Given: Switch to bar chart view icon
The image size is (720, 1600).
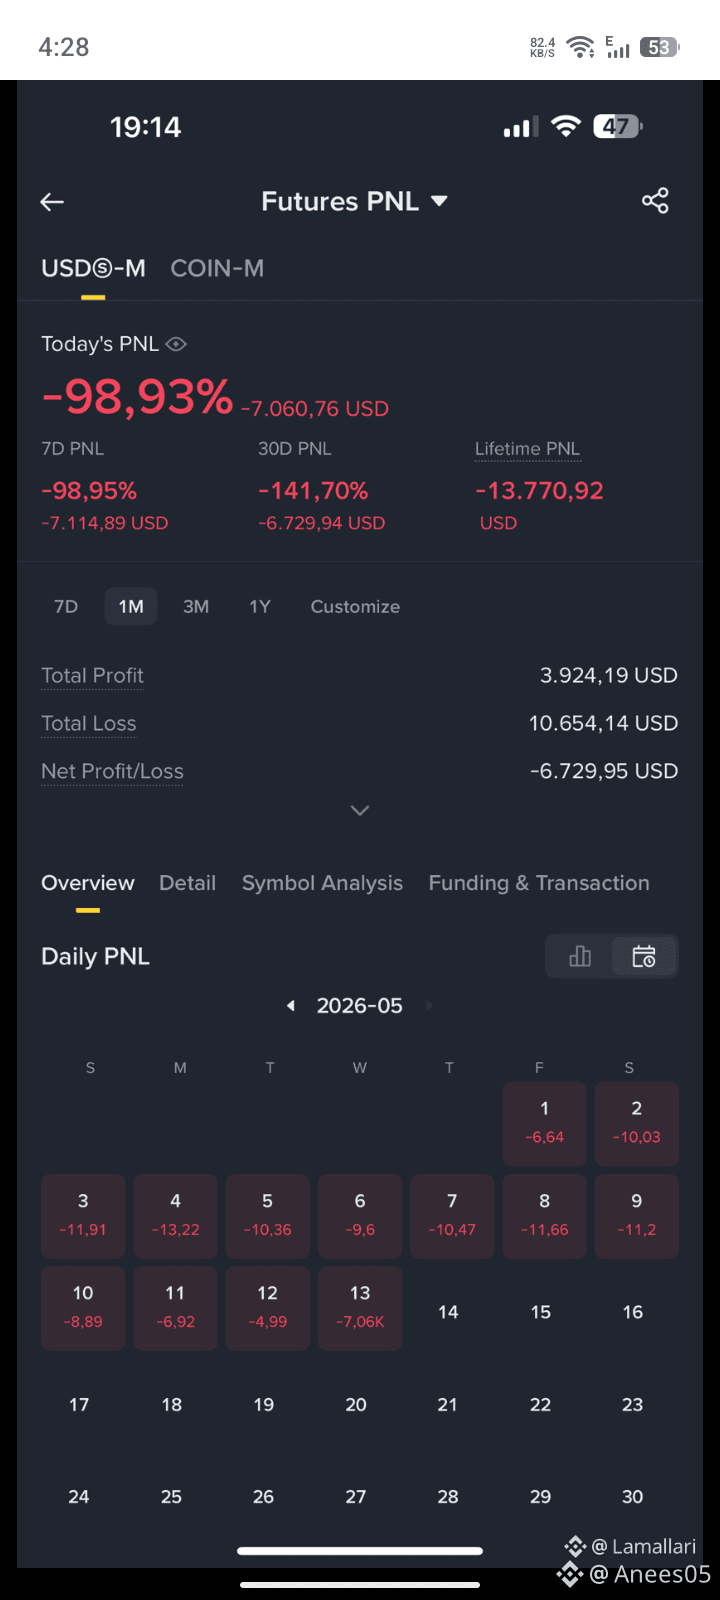Looking at the screenshot, I should coord(580,957).
